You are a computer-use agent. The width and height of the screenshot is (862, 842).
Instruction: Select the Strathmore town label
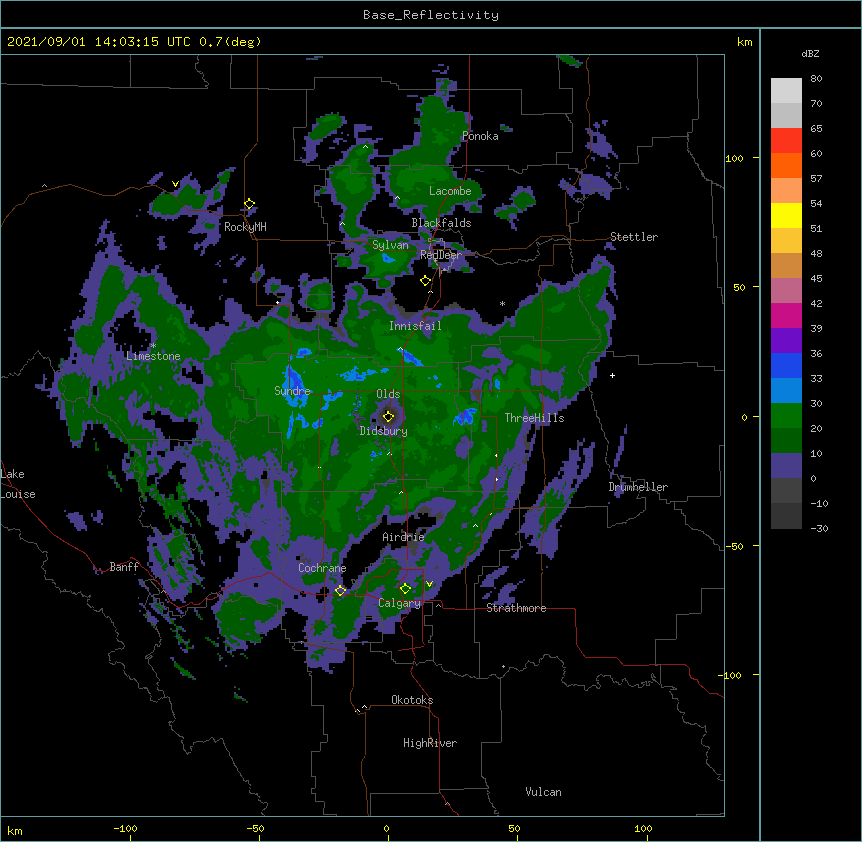point(516,608)
